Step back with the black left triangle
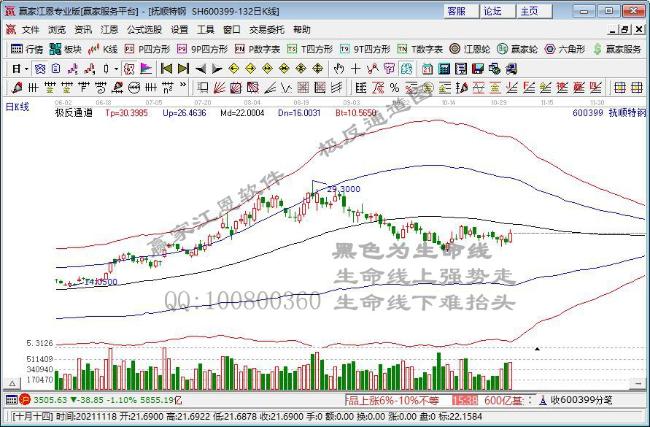The height and width of the screenshot is (427, 650). coord(201,68)
